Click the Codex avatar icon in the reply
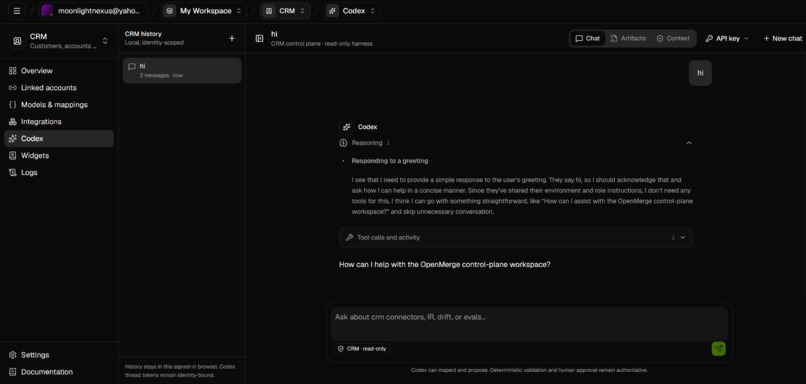 point(346,126)
